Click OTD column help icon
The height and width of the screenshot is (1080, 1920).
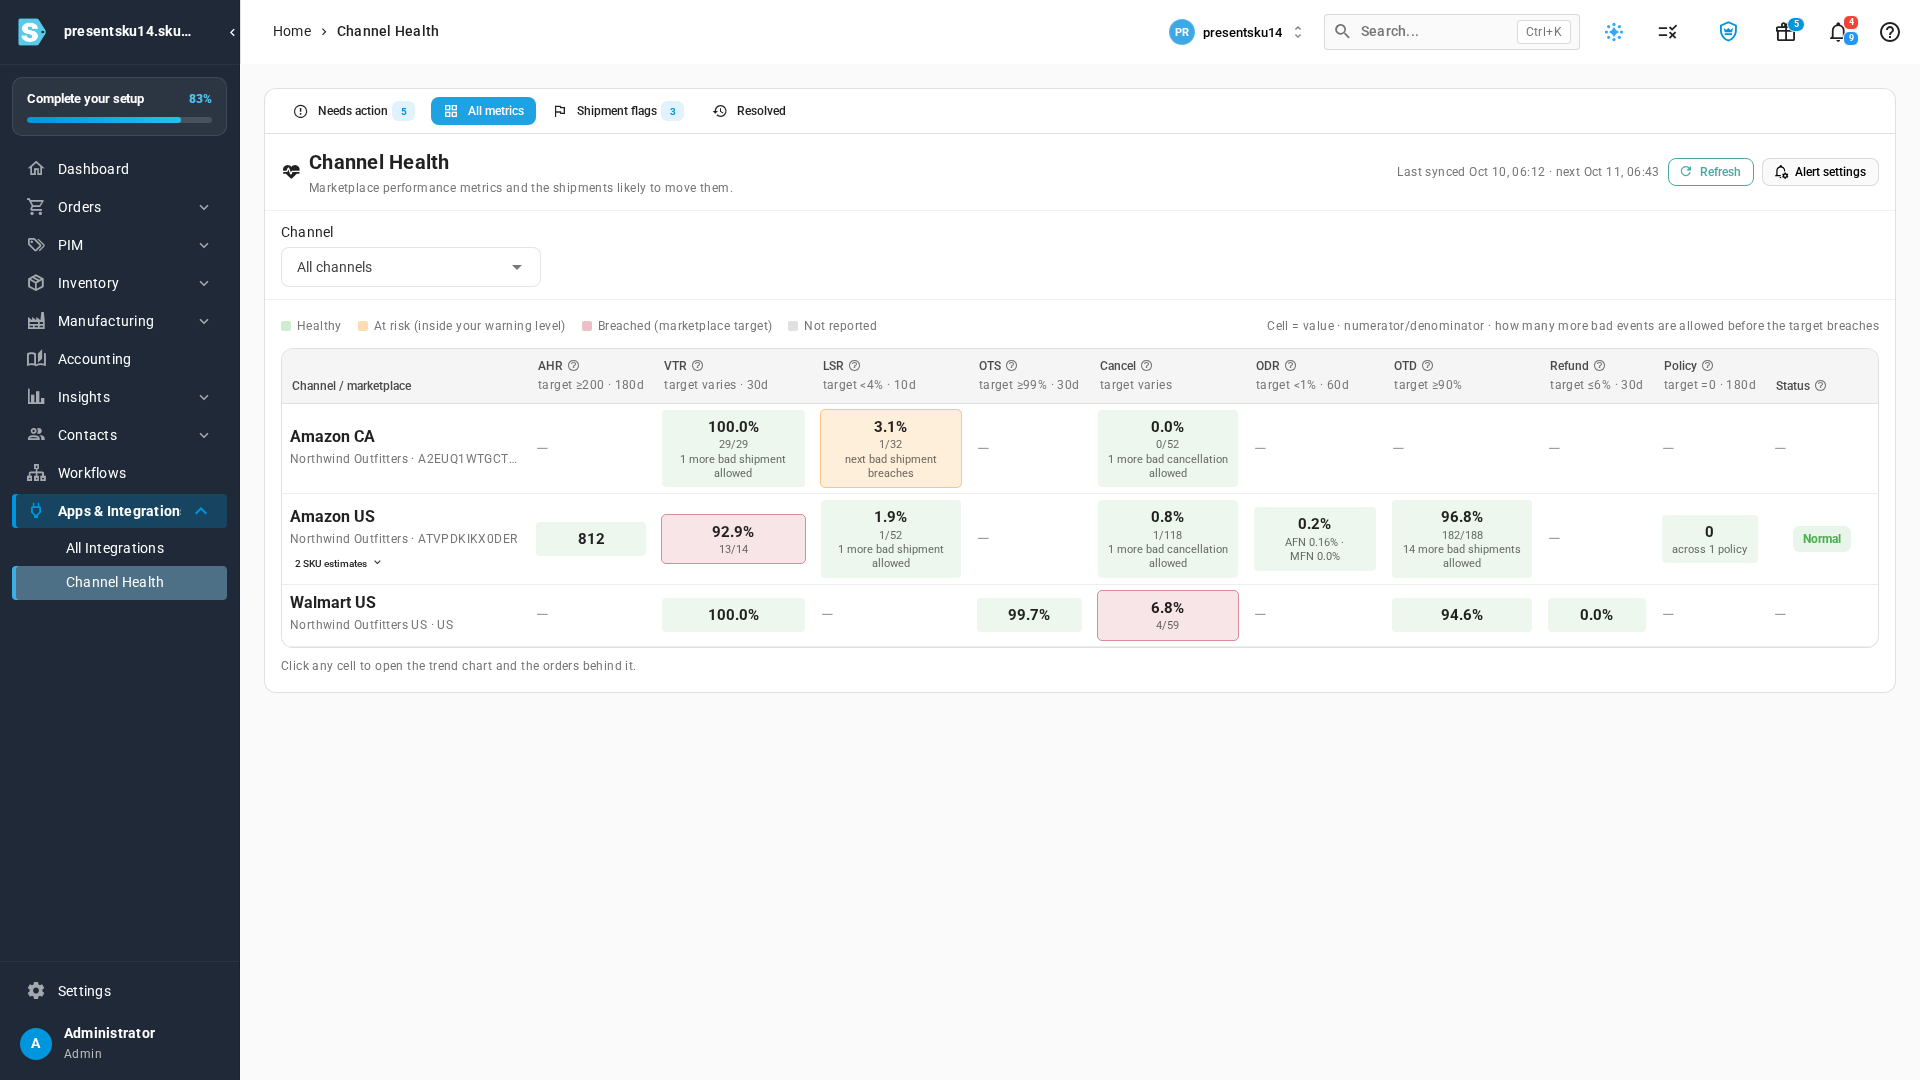pos(1428,366)
